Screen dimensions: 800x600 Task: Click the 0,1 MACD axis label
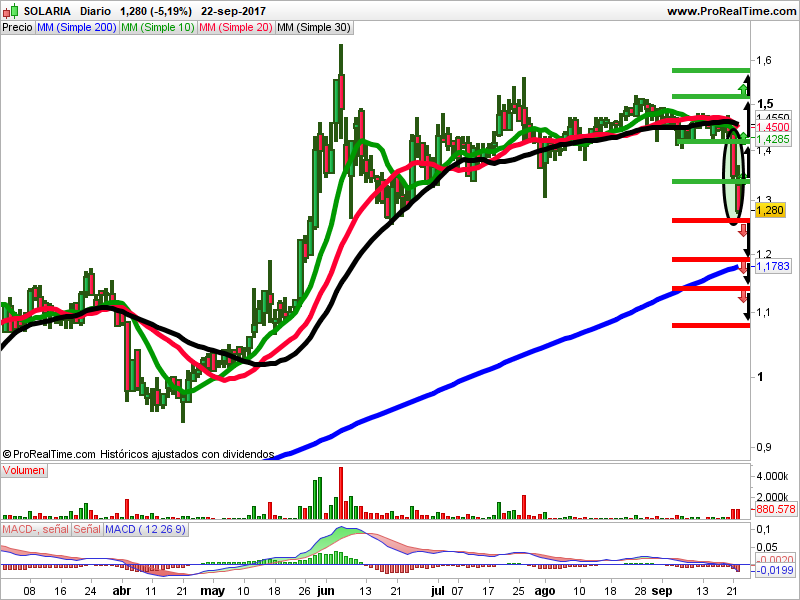[x=764, y=529]
